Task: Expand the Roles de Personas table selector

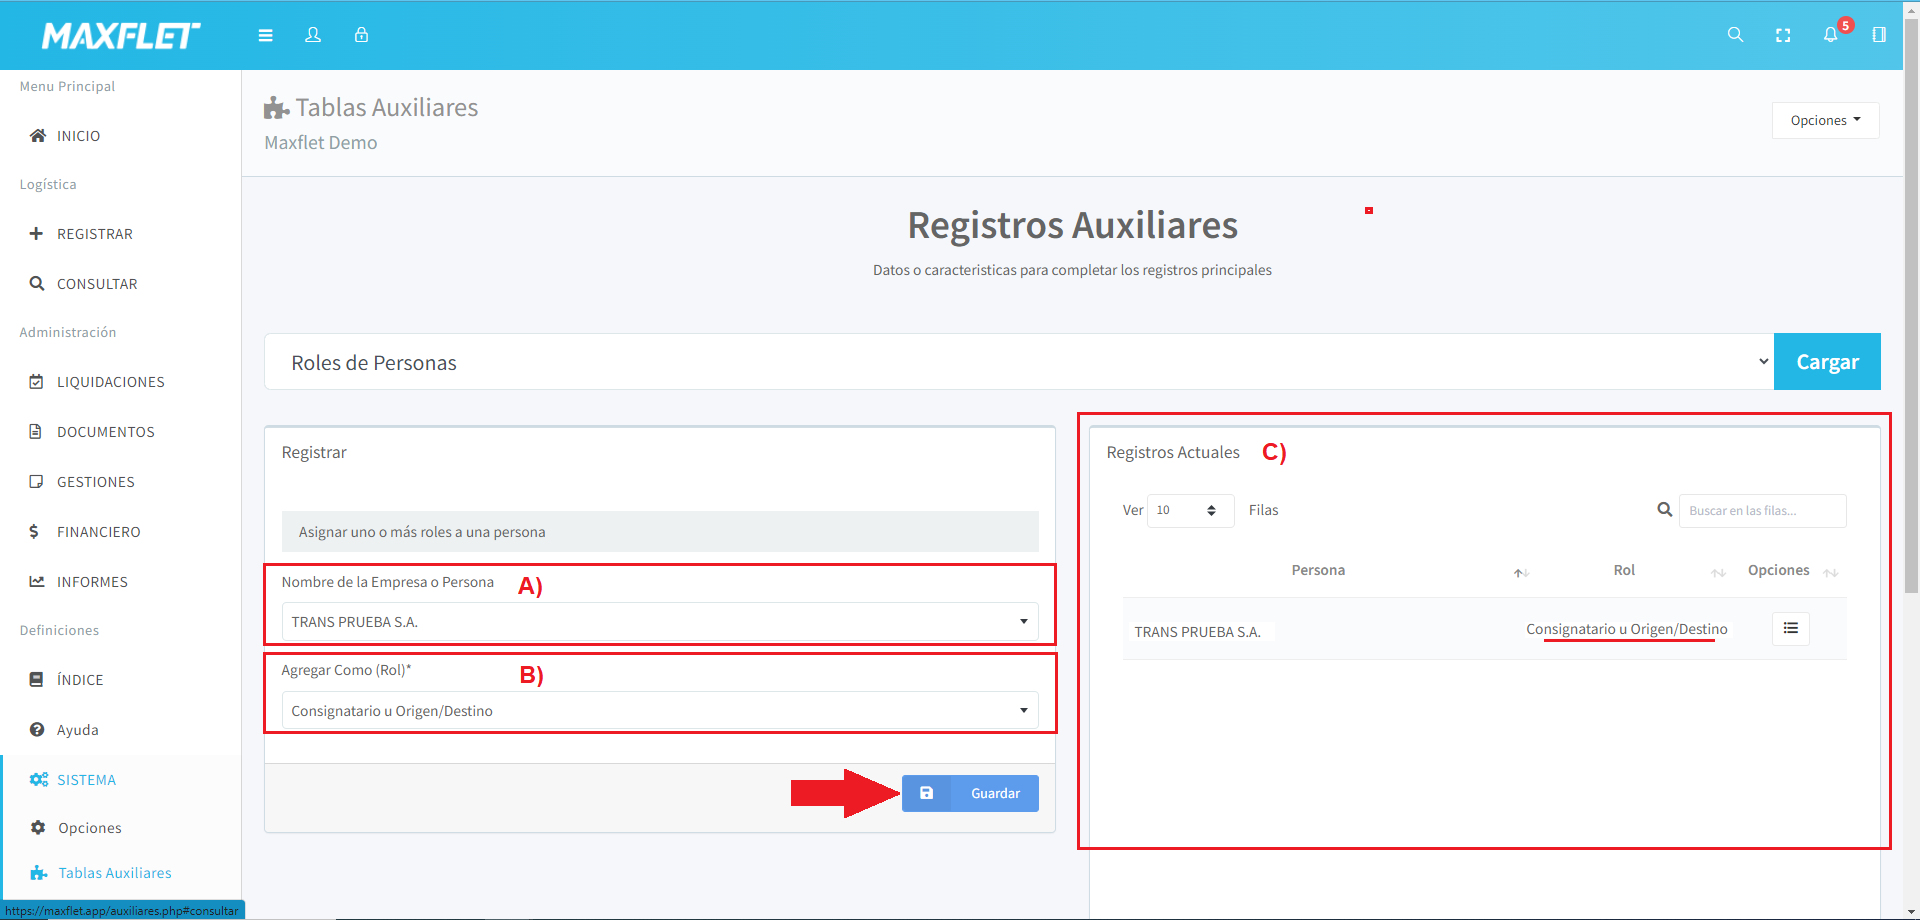Action: 1018,362
